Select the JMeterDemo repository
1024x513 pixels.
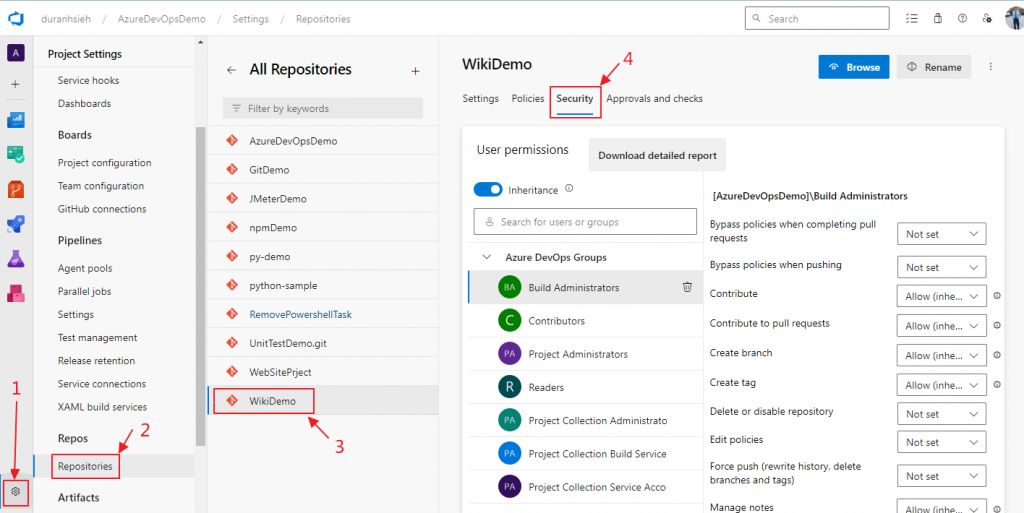point(323,198)
